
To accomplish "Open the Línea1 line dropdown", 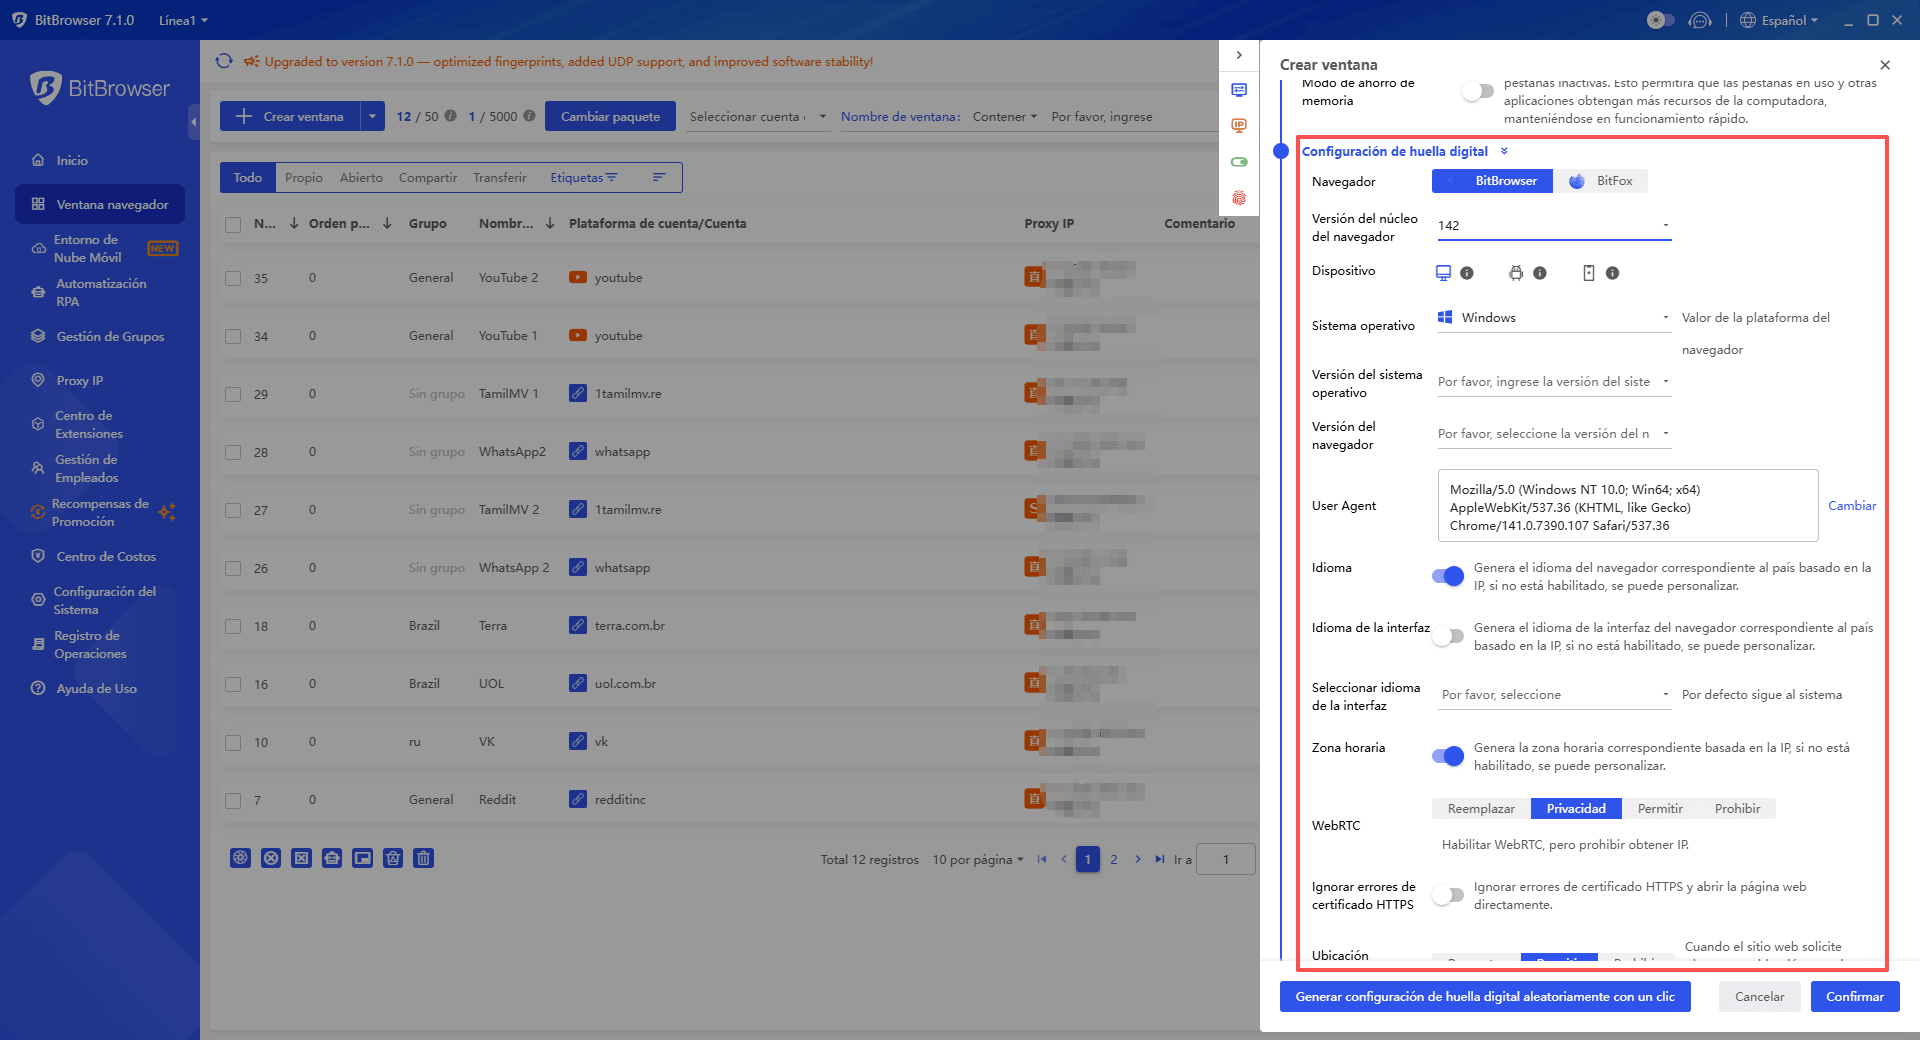I will point(183,20).
